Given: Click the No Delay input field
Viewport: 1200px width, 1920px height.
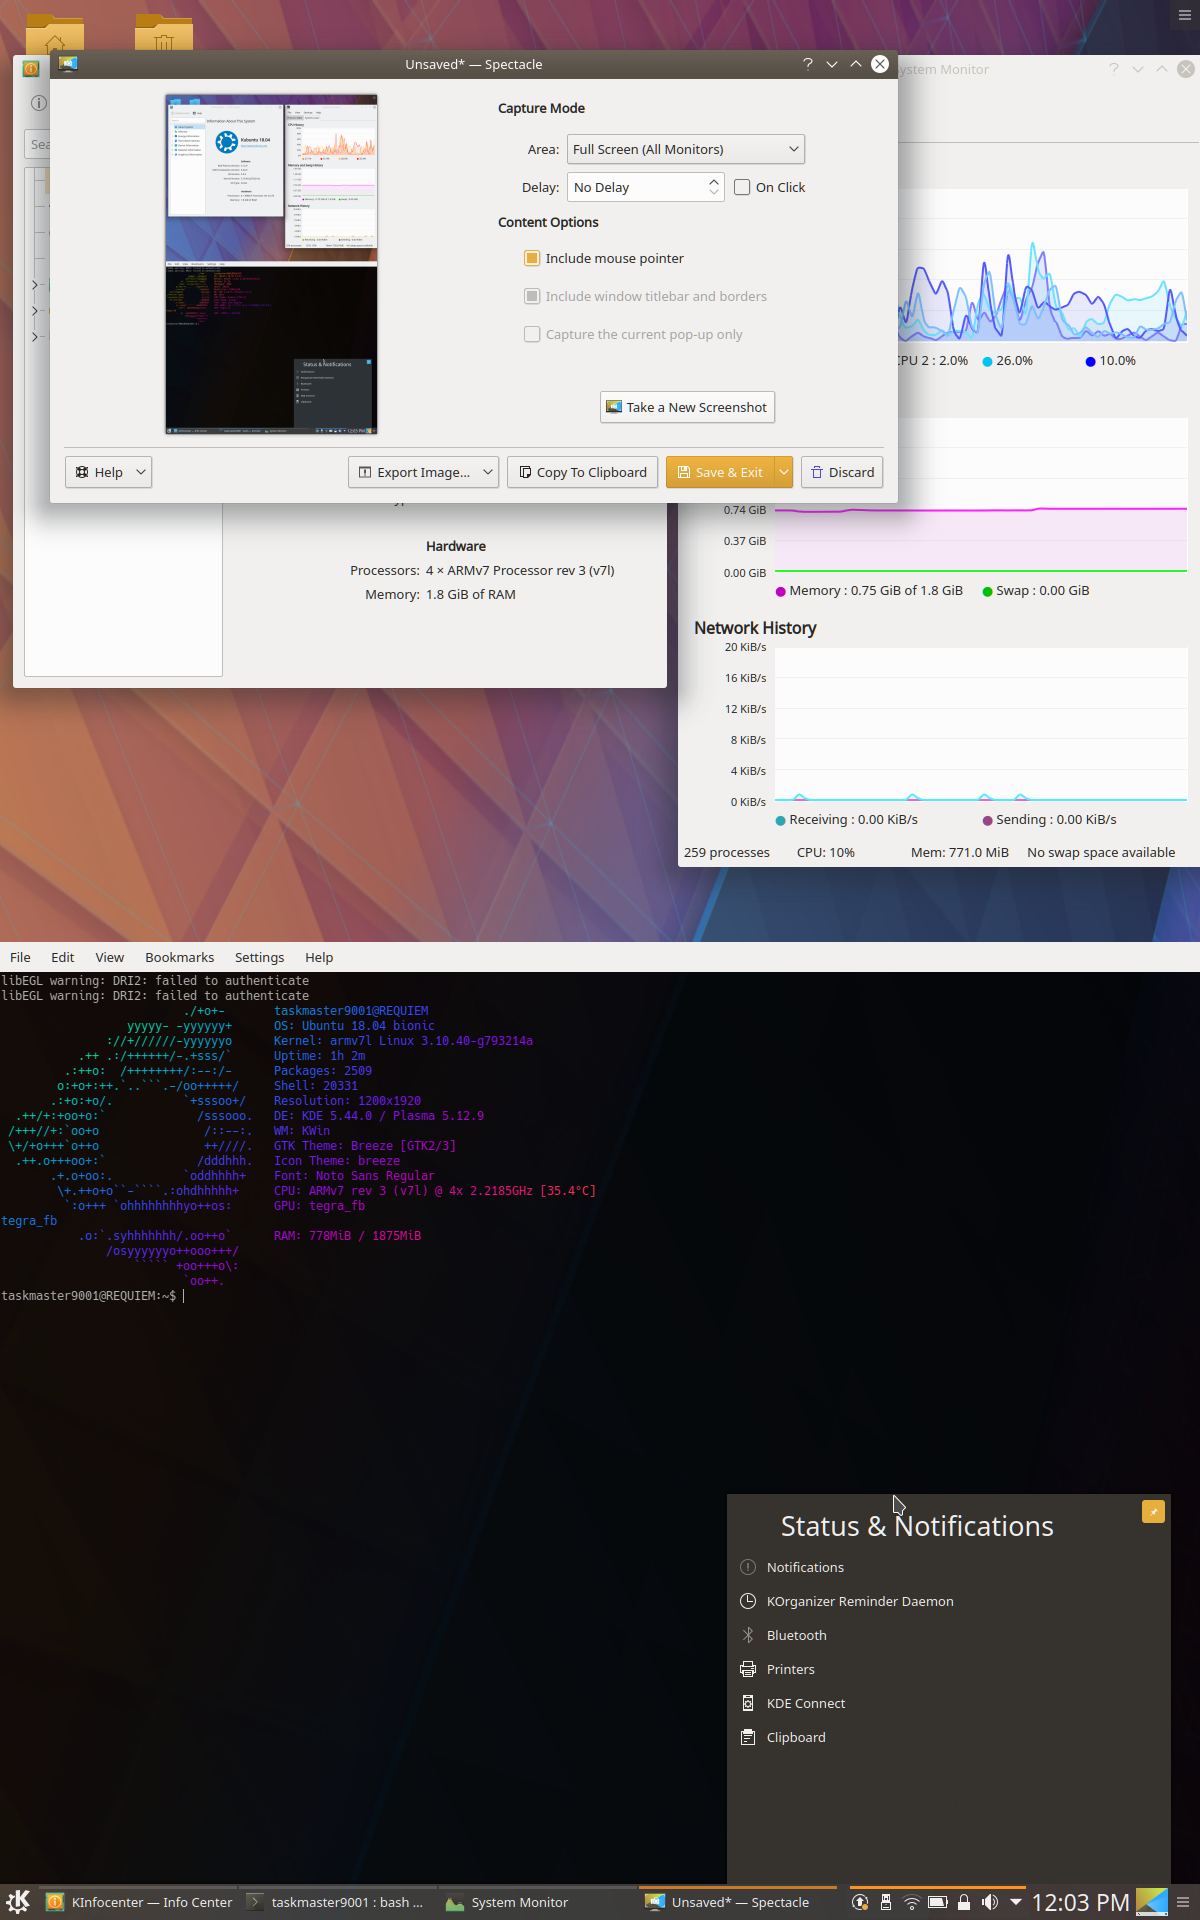Looking at the screenshot, I should click(x=637, y=187).
